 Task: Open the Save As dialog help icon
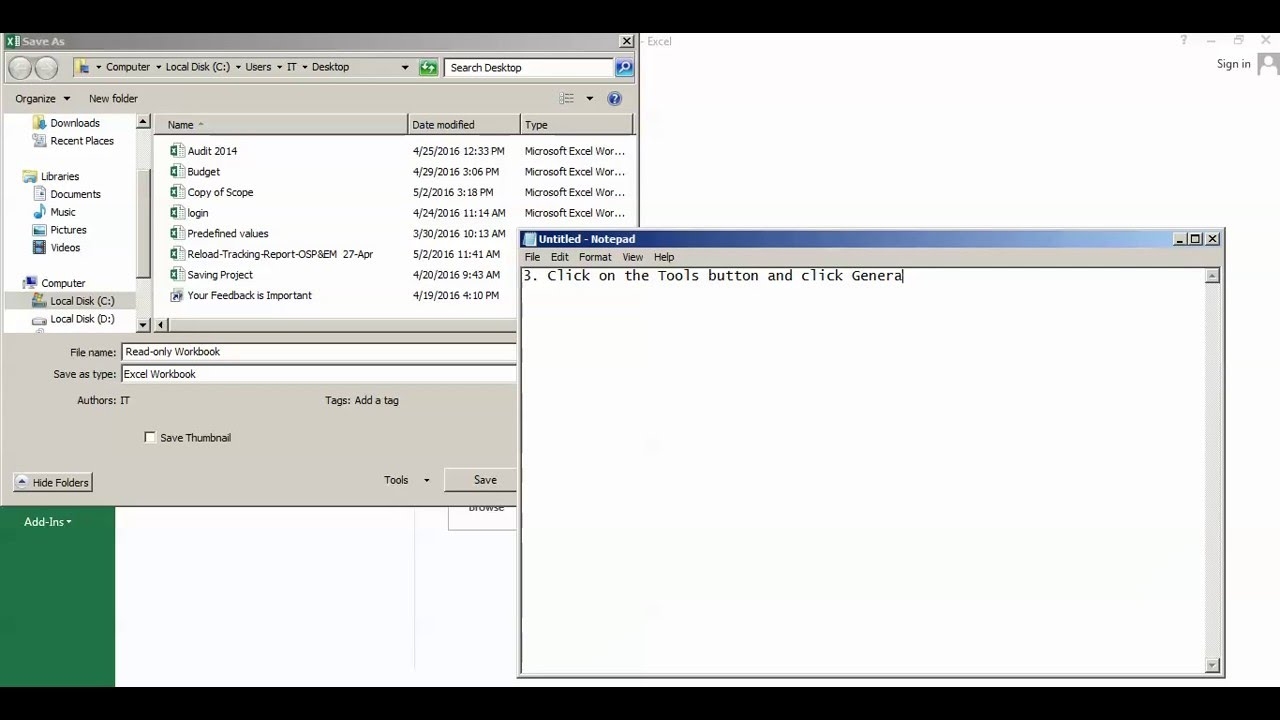pos(614,98)
